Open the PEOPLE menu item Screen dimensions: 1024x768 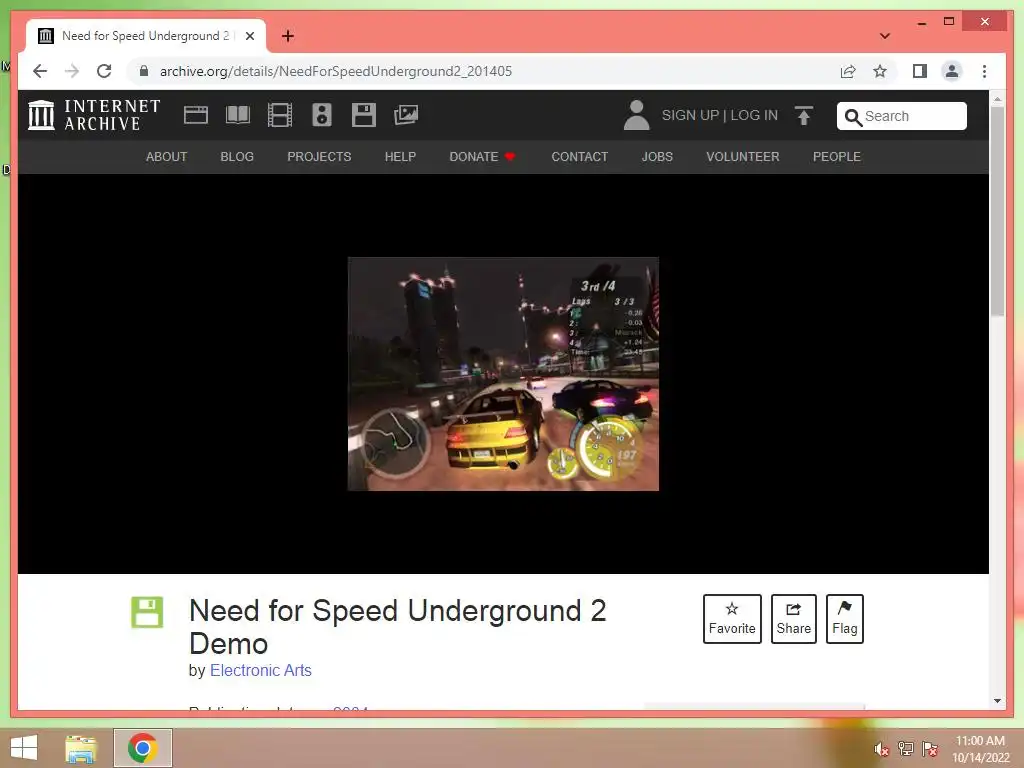837,157
